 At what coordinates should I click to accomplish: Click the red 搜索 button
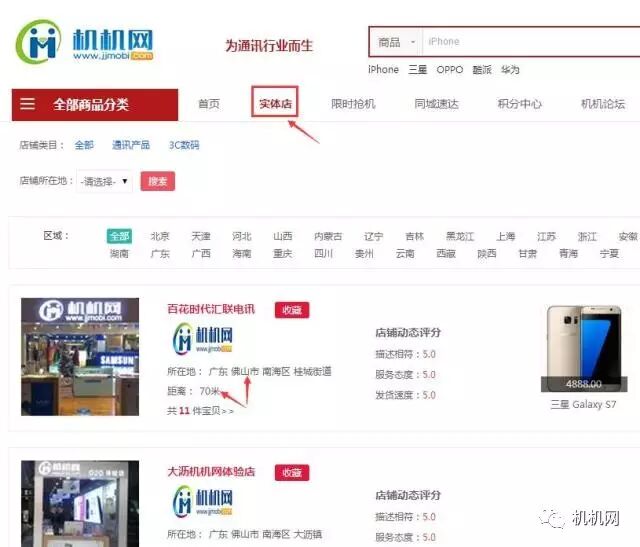click(158, 181)
